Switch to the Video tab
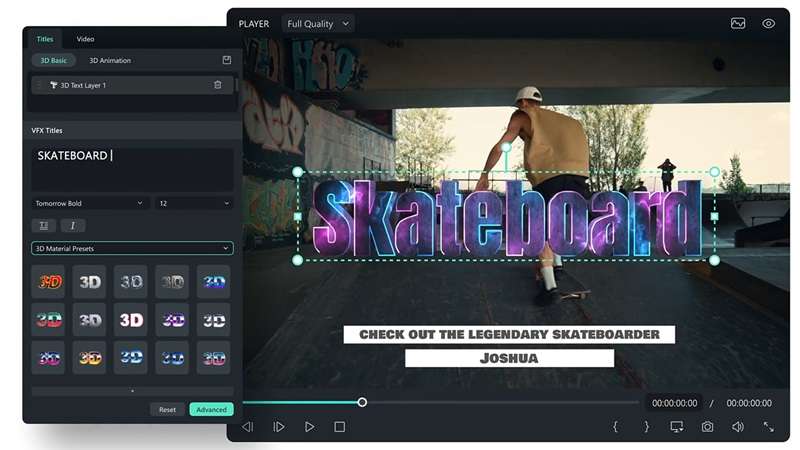 (x=85, y=39)
